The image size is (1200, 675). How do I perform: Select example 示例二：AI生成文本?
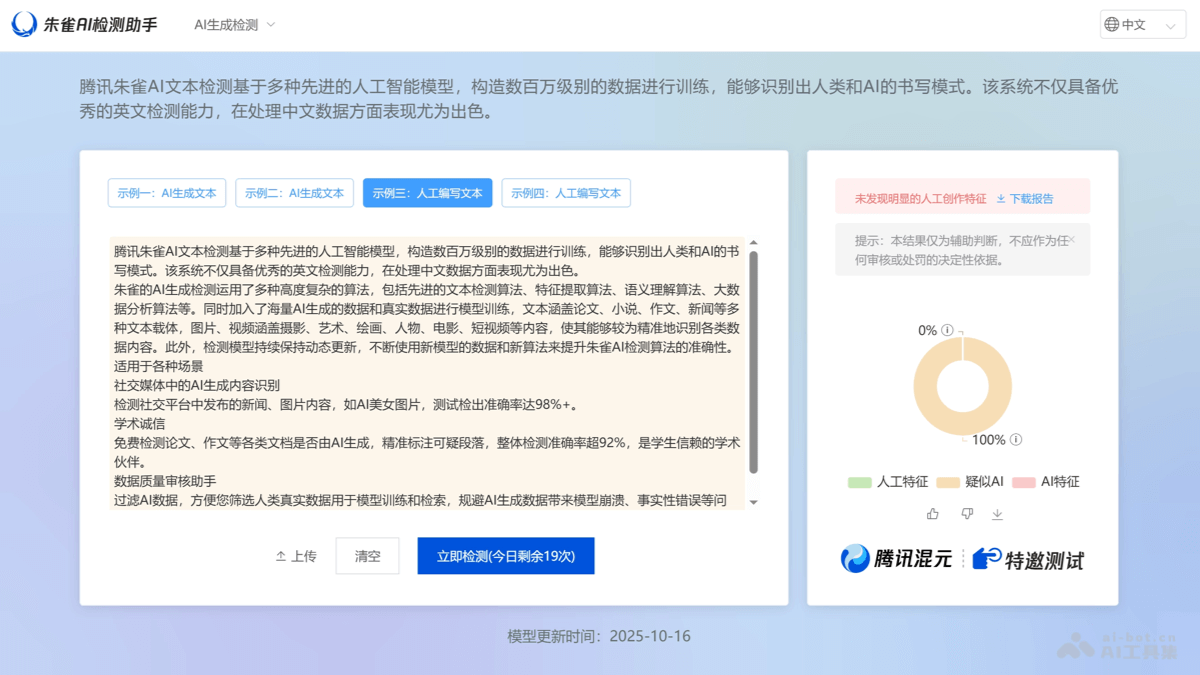click(x=295, y=193)
